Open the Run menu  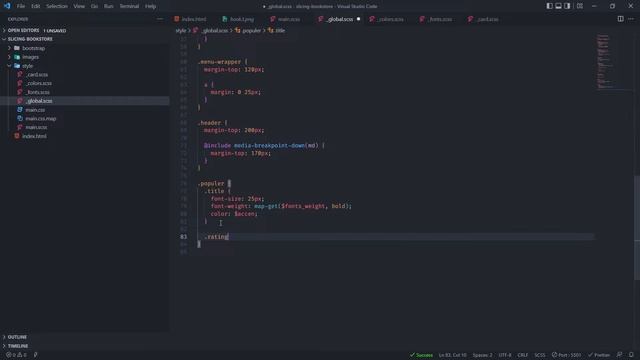click(109, 6)
